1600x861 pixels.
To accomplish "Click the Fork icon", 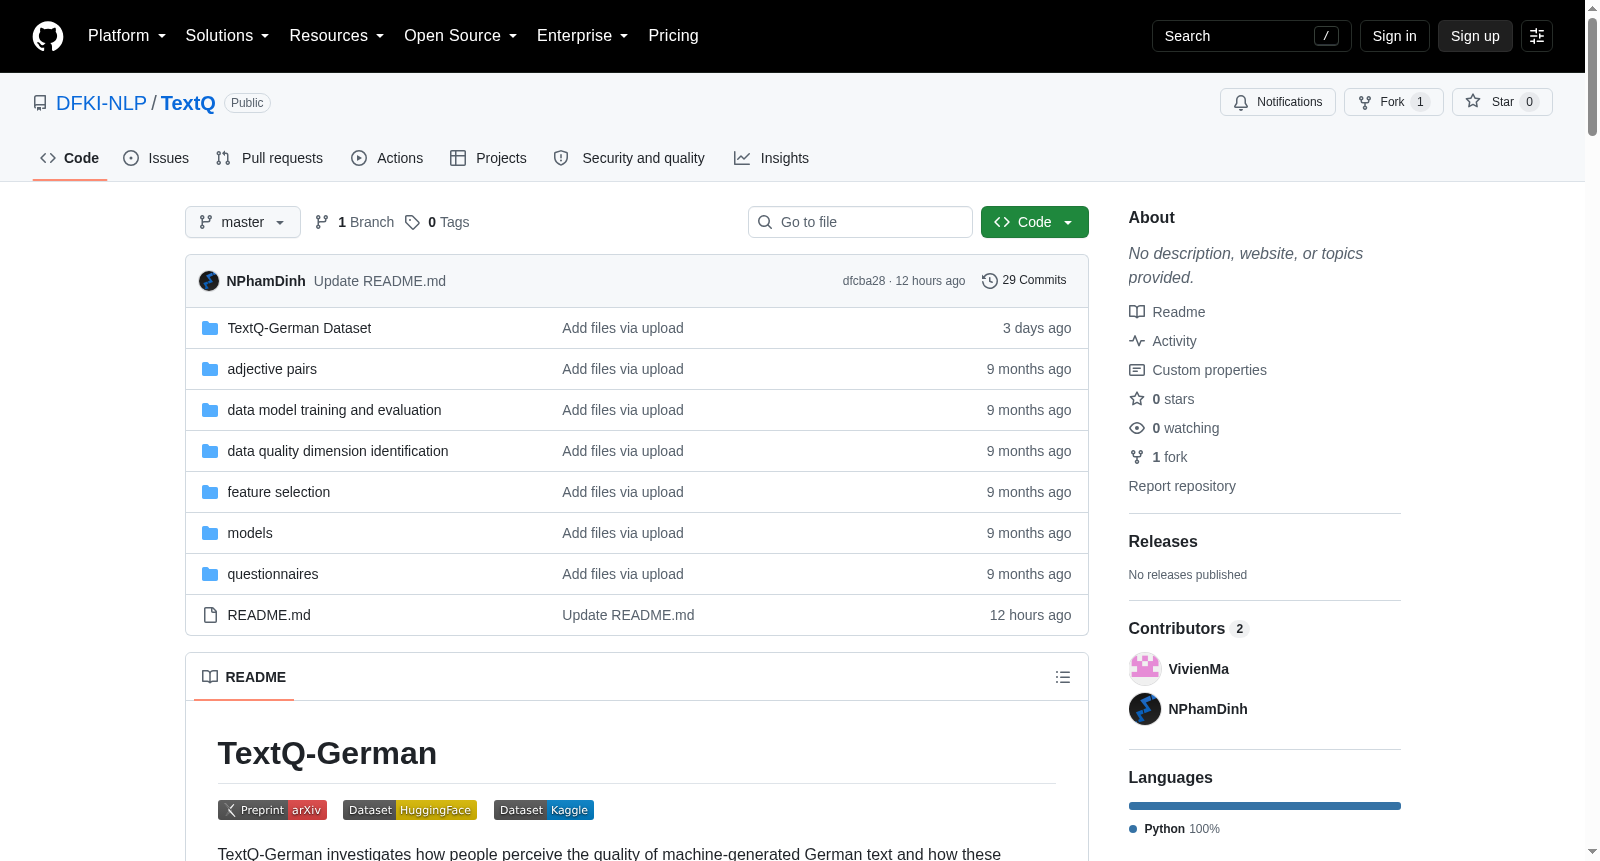I will 1365,102.
